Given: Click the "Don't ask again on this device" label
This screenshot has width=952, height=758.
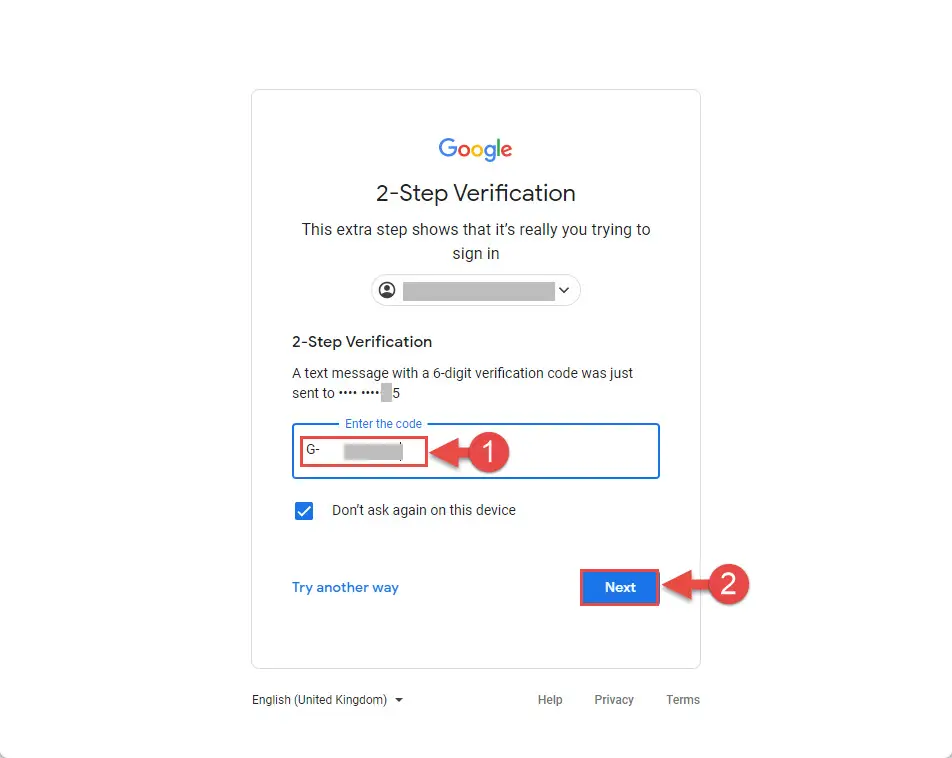Looking at the screenshot, I should pyautogui.click(x=424, y=510).
